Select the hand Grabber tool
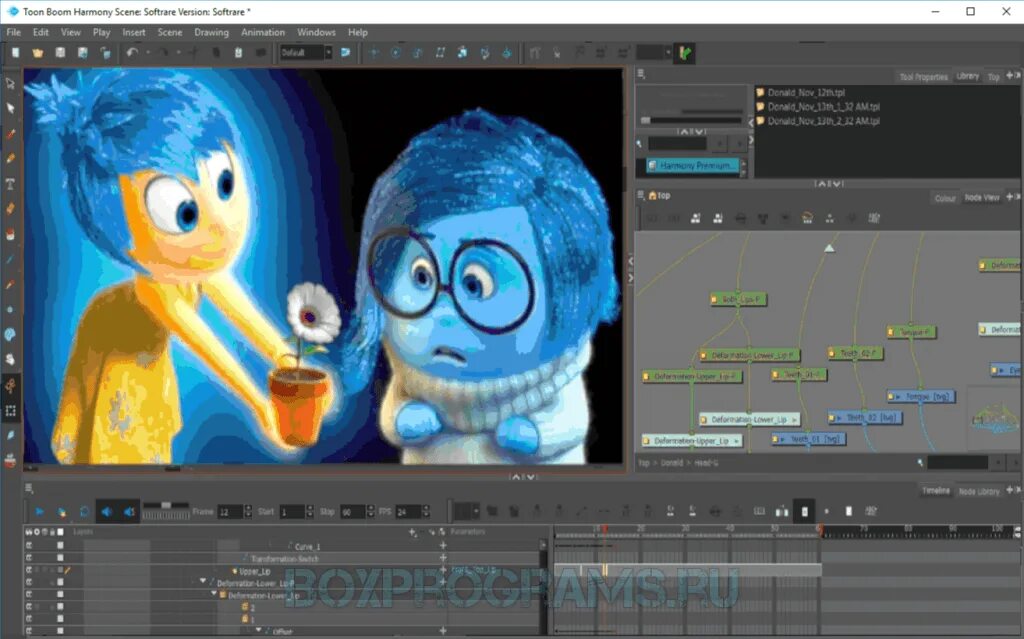1024x639 pixels. point(10,359)
